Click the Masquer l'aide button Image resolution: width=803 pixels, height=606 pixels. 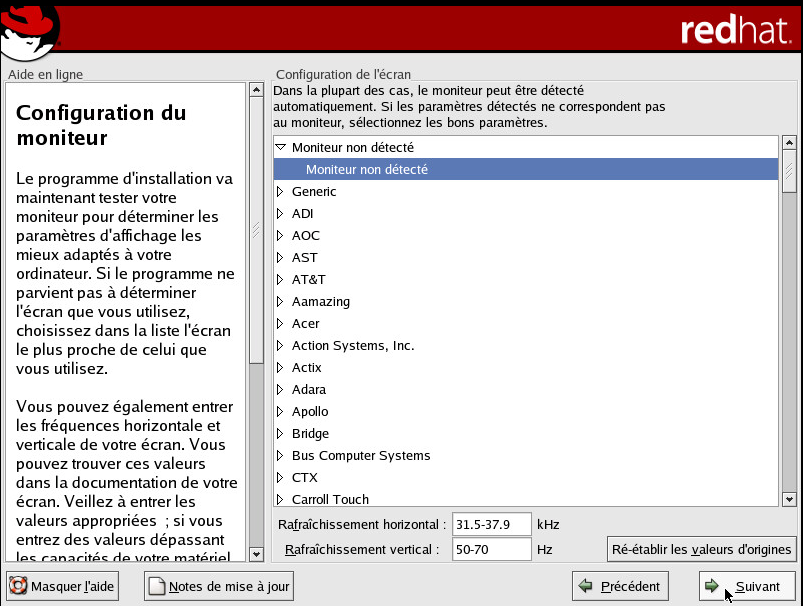pos(62,586)
